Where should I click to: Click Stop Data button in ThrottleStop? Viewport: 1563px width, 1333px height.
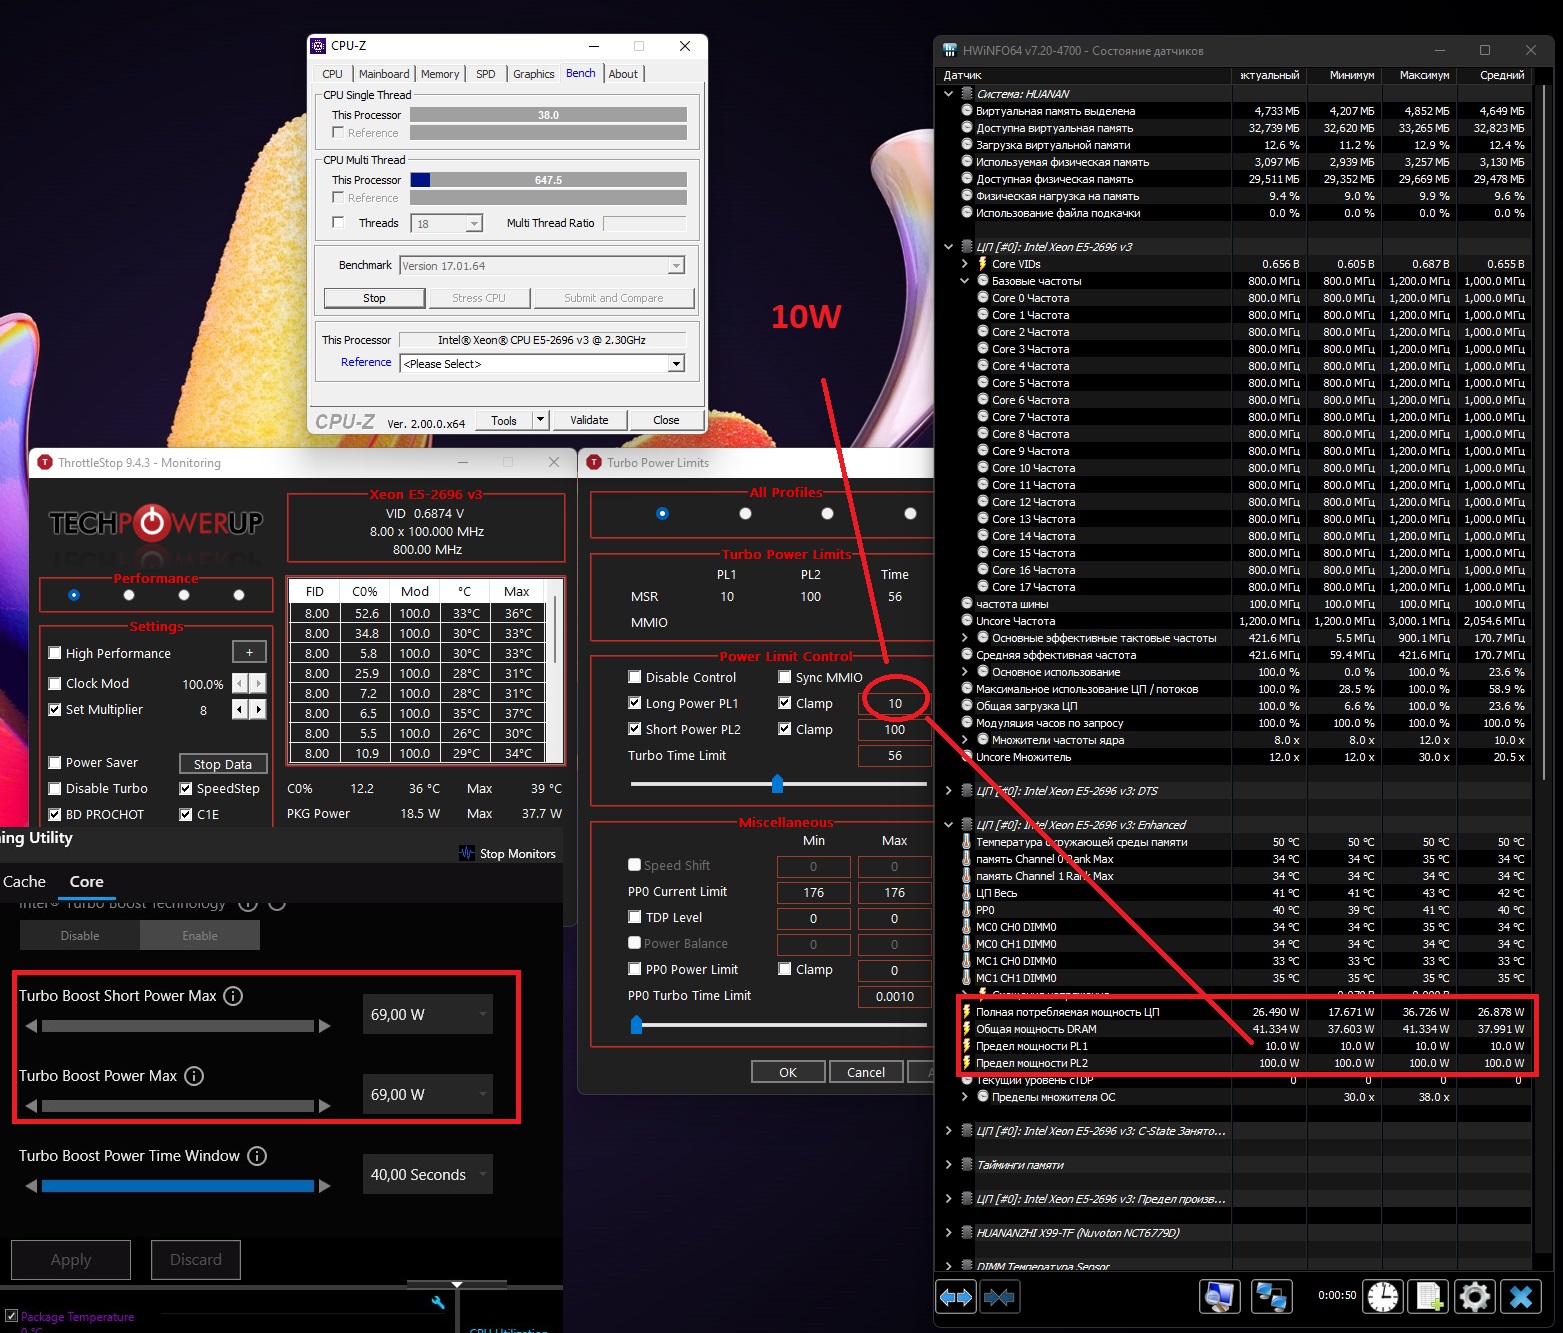(223, 764)
